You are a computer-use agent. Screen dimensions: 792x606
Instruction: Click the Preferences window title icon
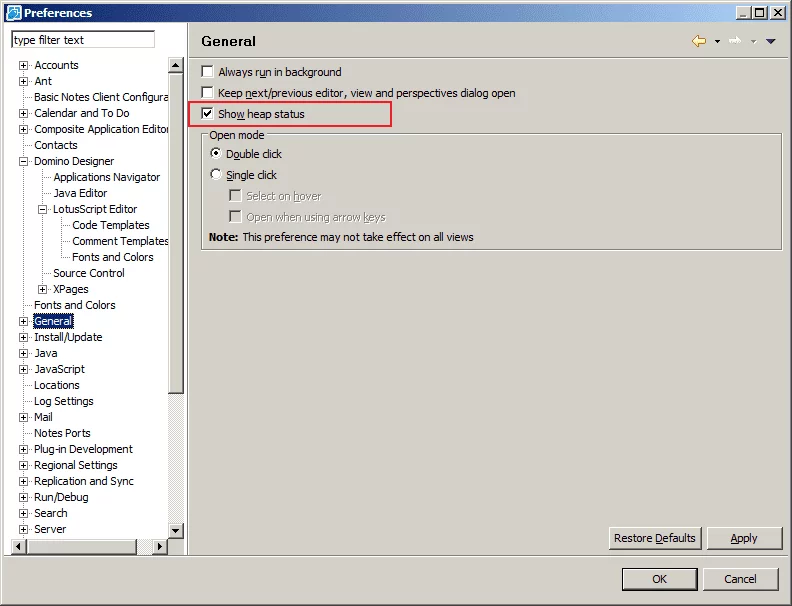13,13
